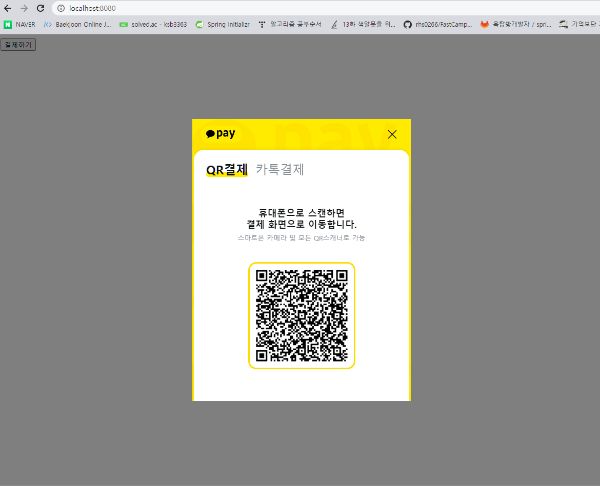Click the 결제하기 button at top left
600x486 pixels.
coord(18,45)
